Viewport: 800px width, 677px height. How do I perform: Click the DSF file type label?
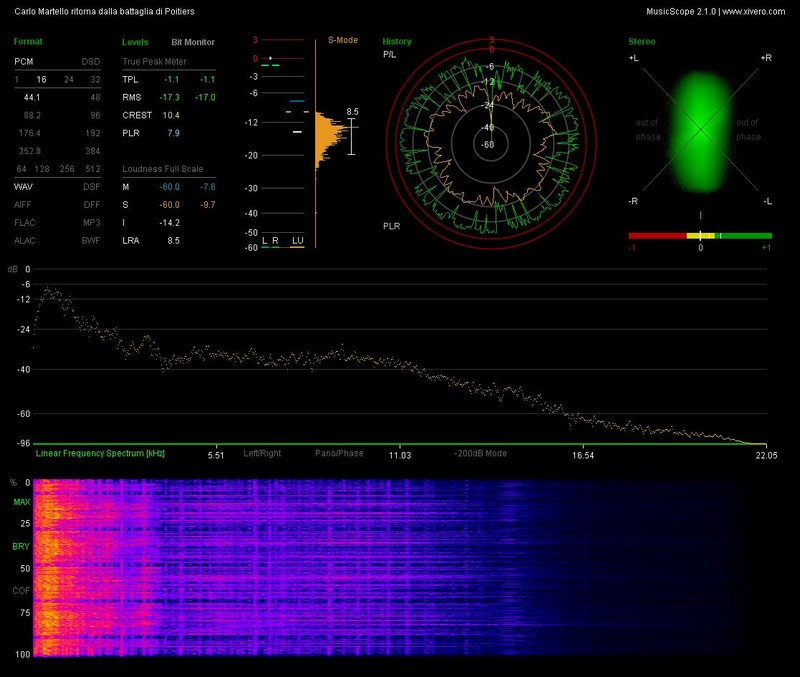(92, 187)
